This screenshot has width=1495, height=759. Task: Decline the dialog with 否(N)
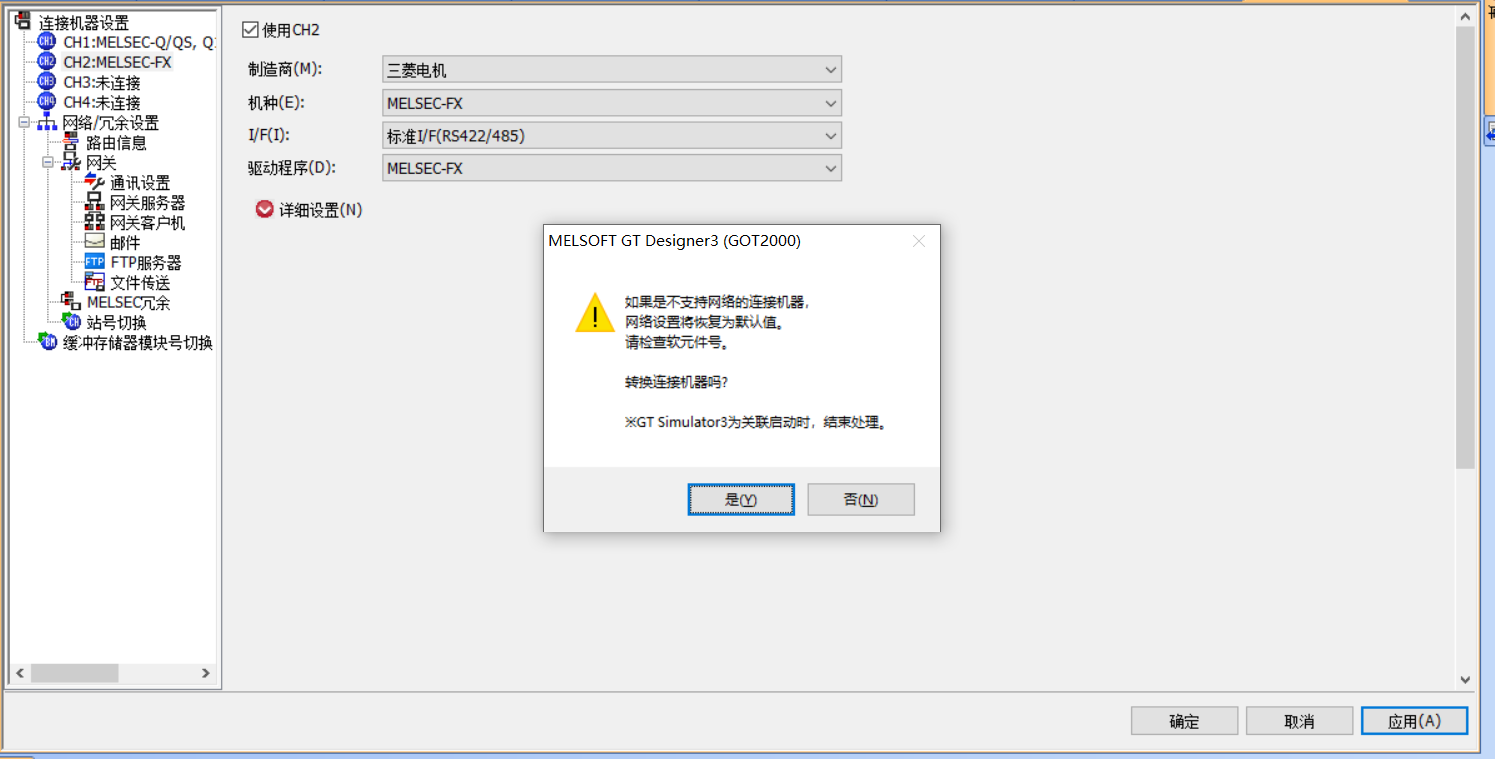[861, 500]
